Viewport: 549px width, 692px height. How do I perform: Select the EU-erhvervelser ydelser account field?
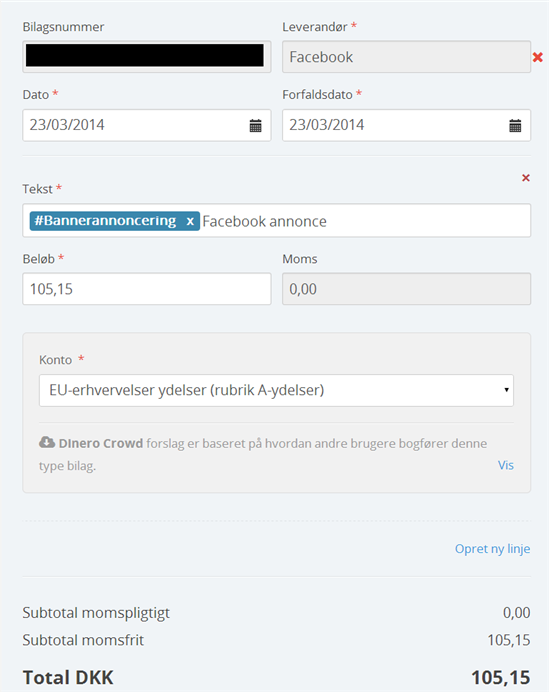pos(276,390)
